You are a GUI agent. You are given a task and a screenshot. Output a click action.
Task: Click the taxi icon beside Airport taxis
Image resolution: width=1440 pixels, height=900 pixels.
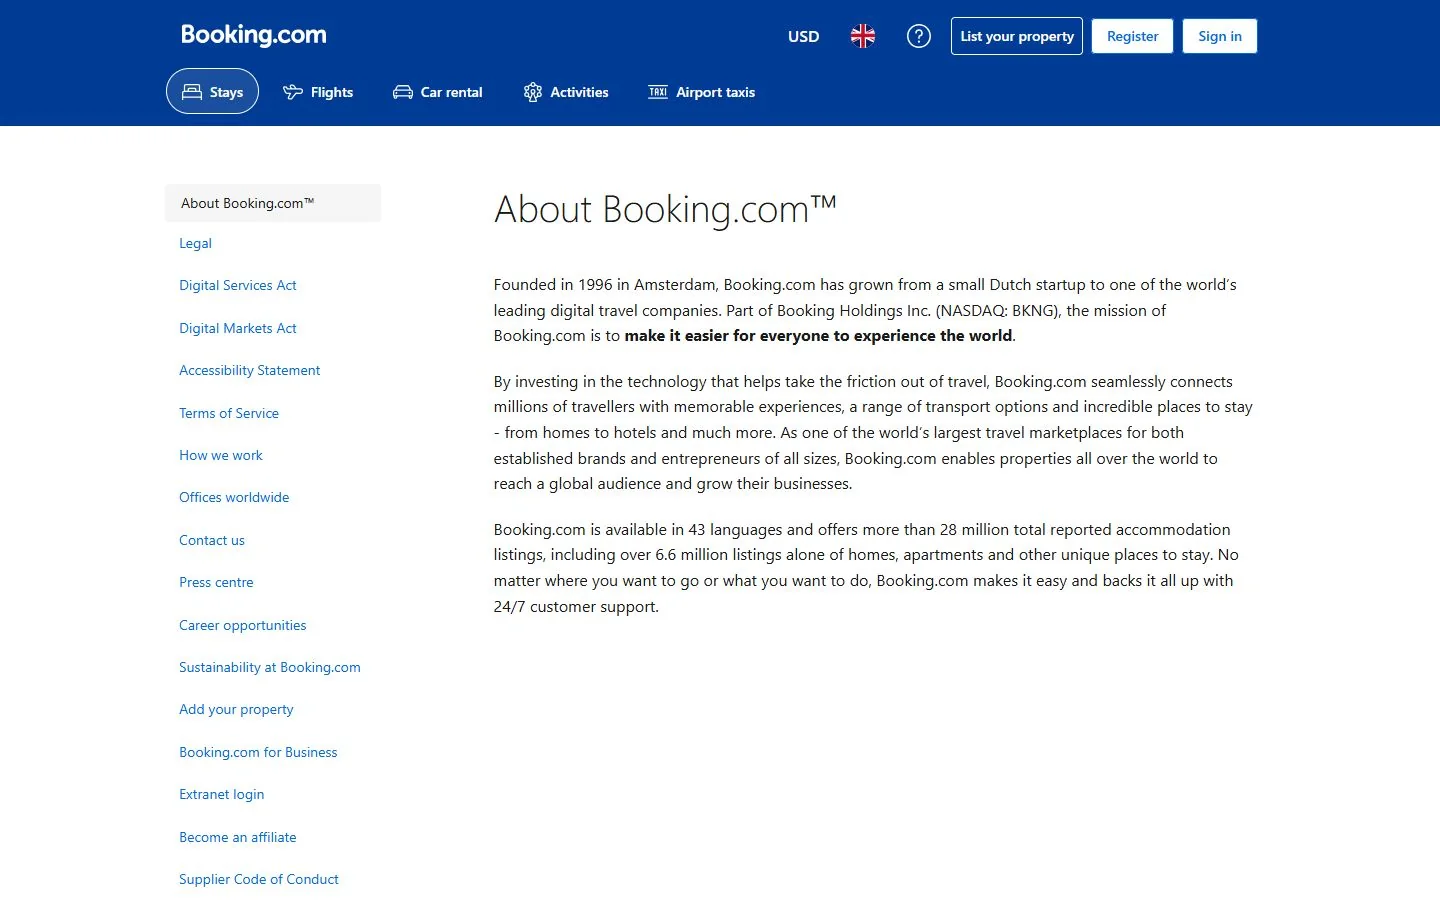pos(658,92)
